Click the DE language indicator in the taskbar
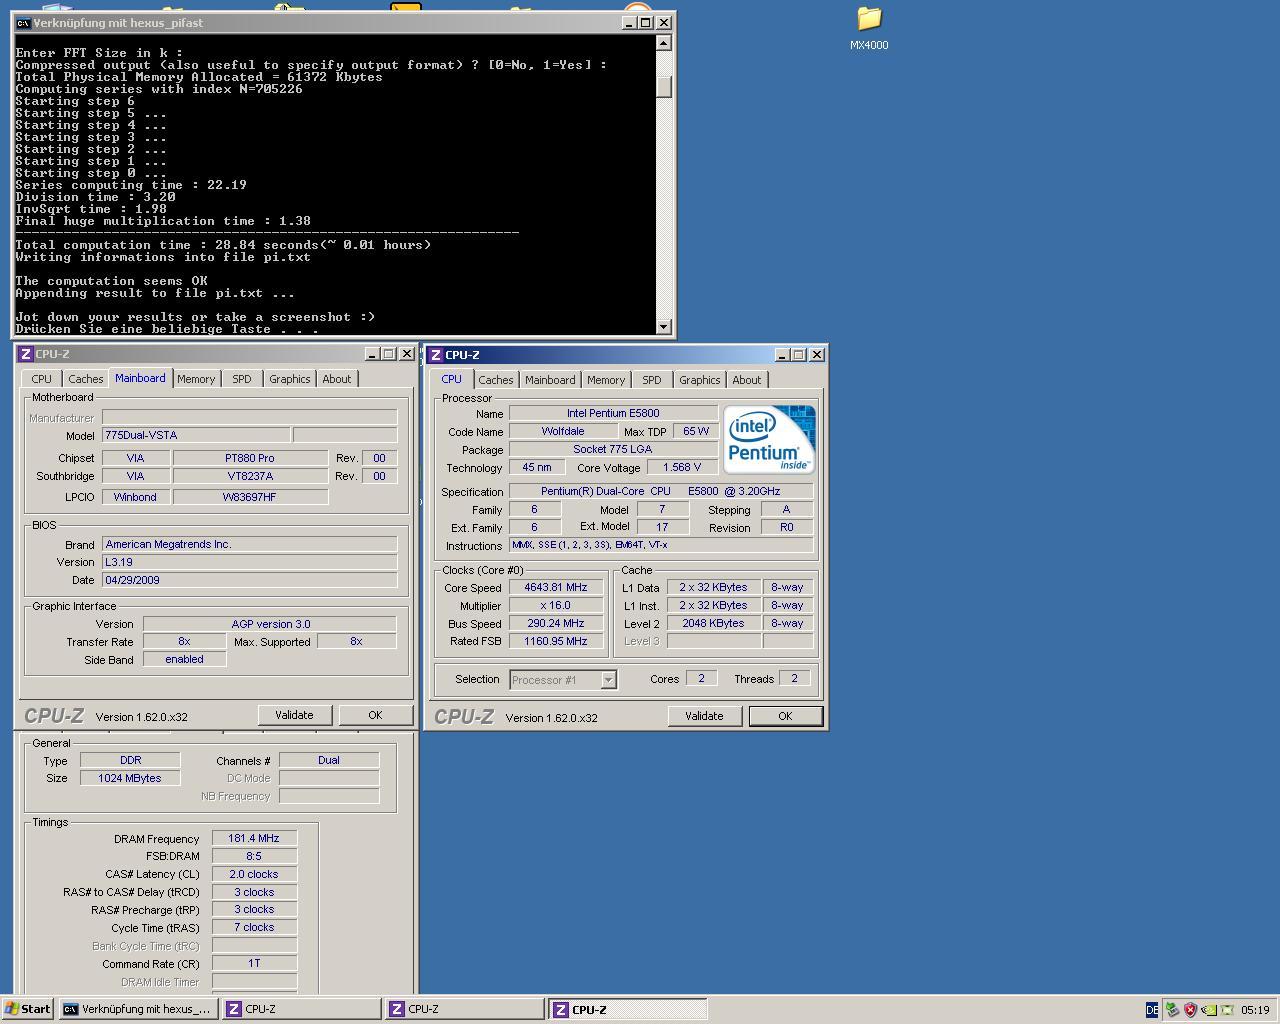 tap(1152, 1010)
